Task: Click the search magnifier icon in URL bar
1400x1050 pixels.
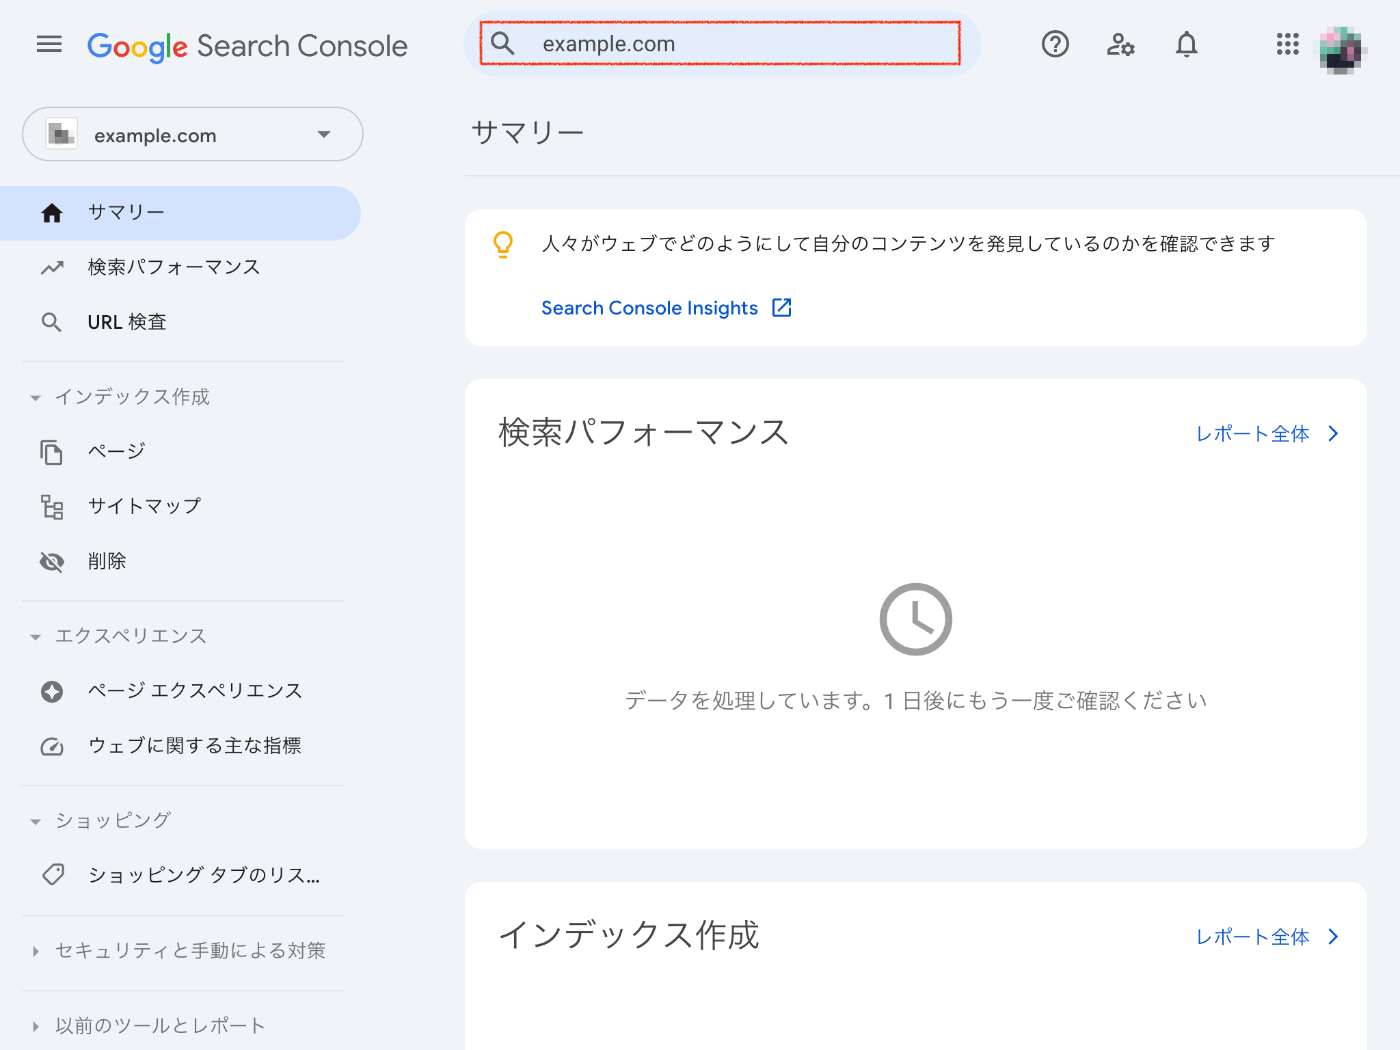Action: [503, 43]
